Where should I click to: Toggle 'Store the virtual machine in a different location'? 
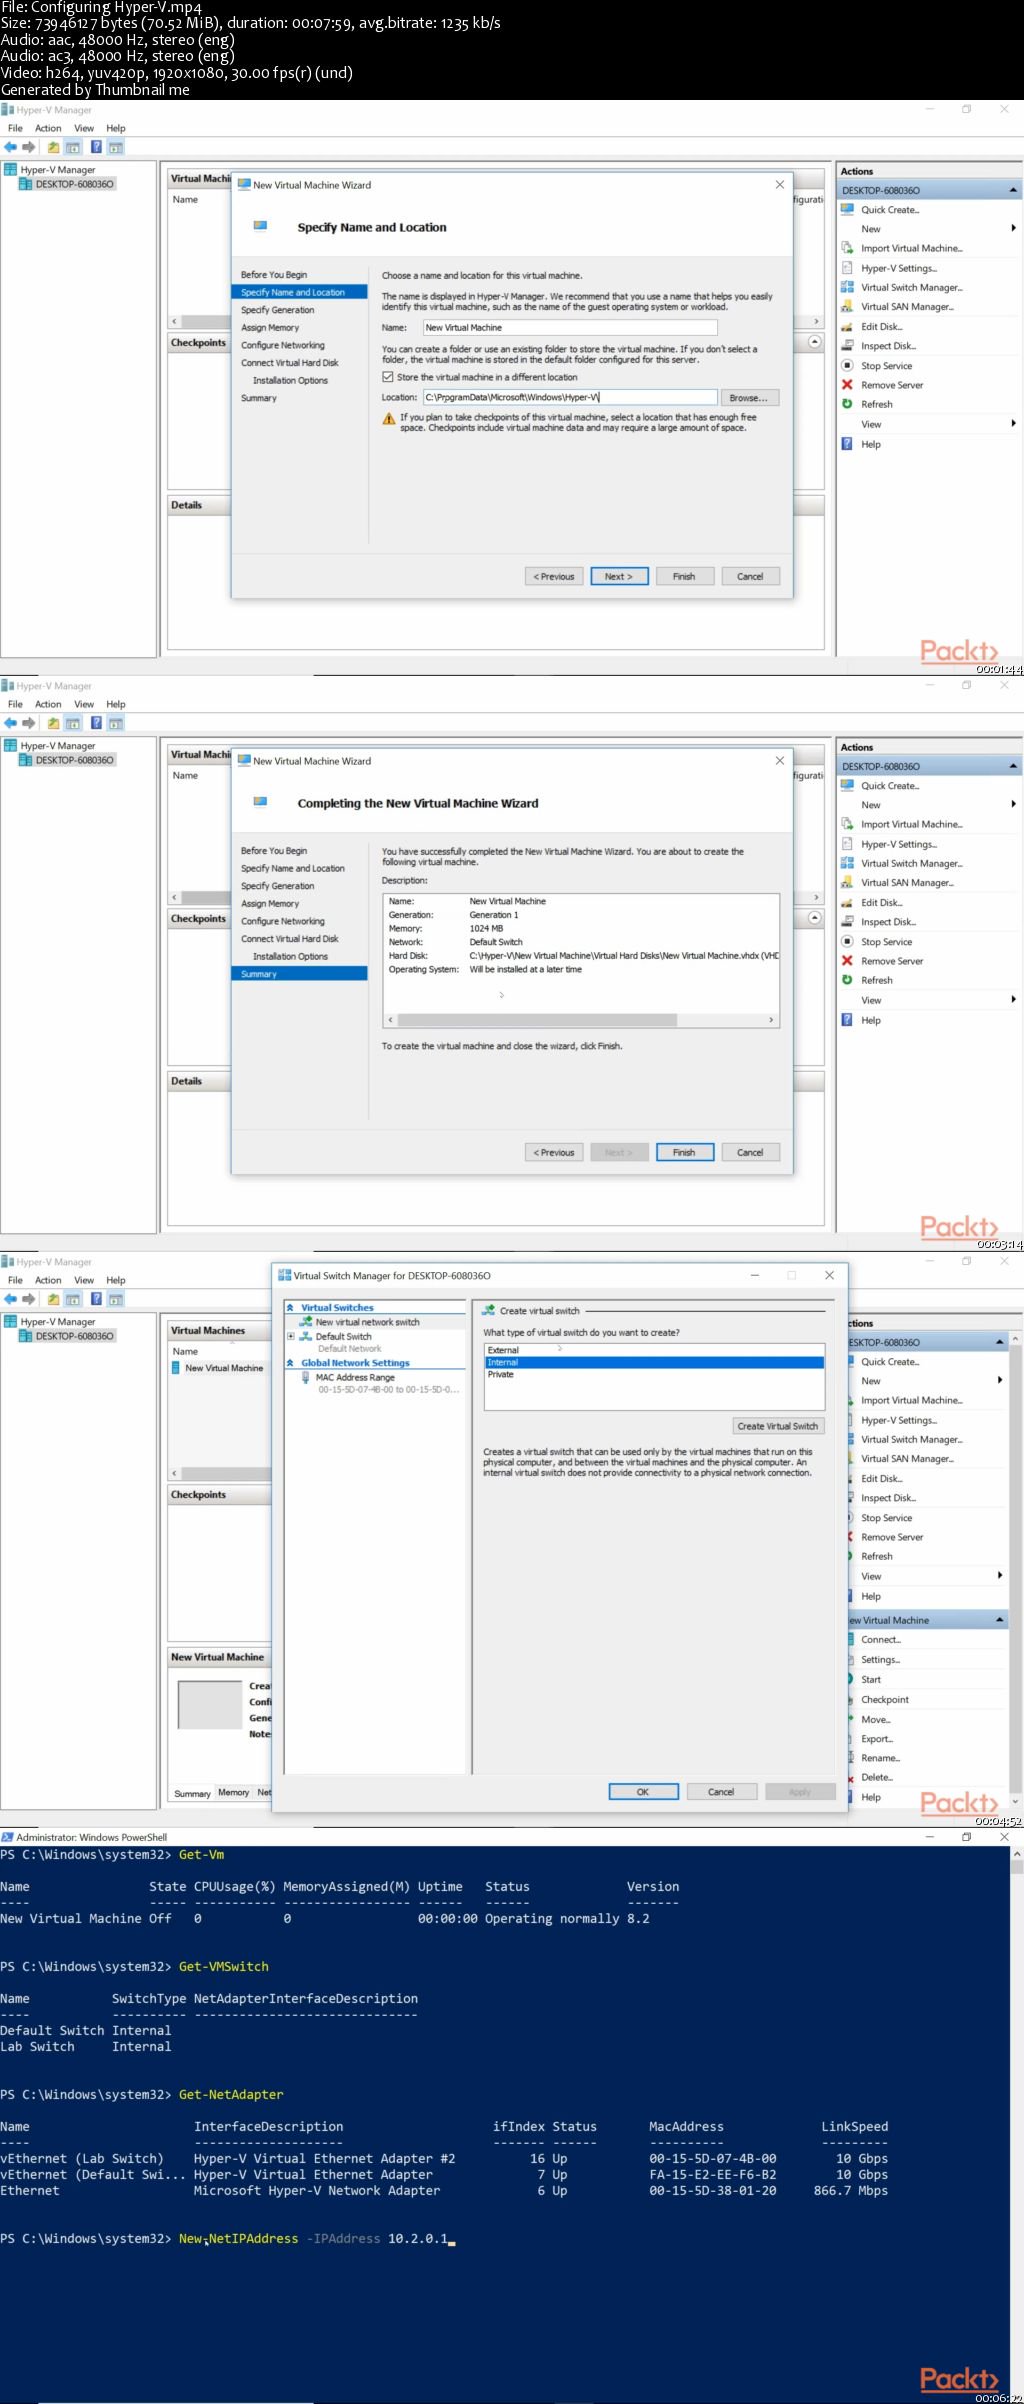coord(388,377)
